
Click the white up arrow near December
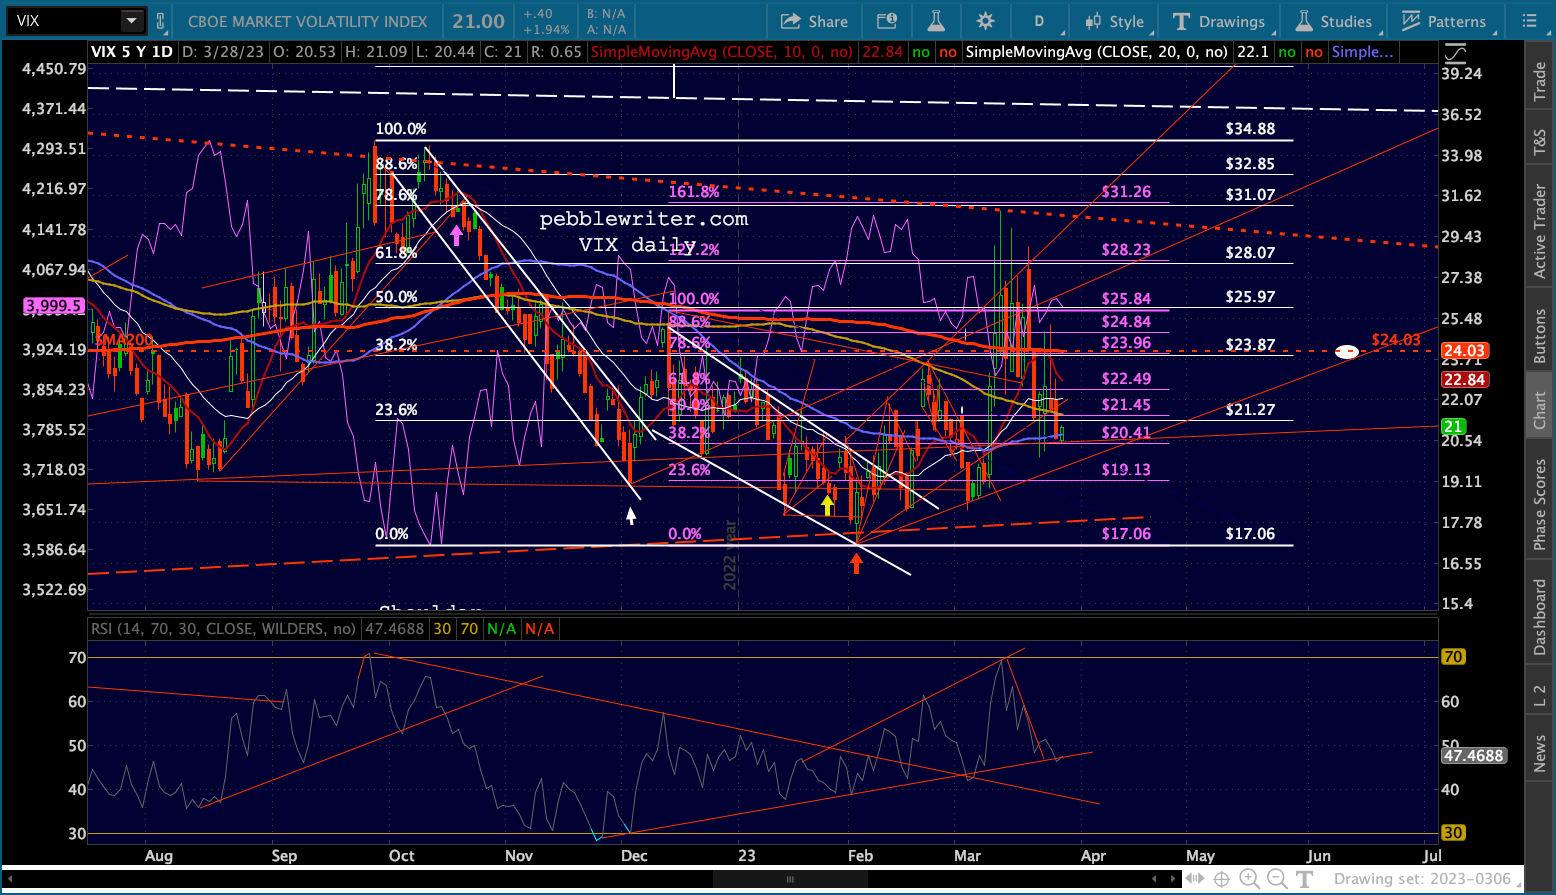tap(631, 515)
